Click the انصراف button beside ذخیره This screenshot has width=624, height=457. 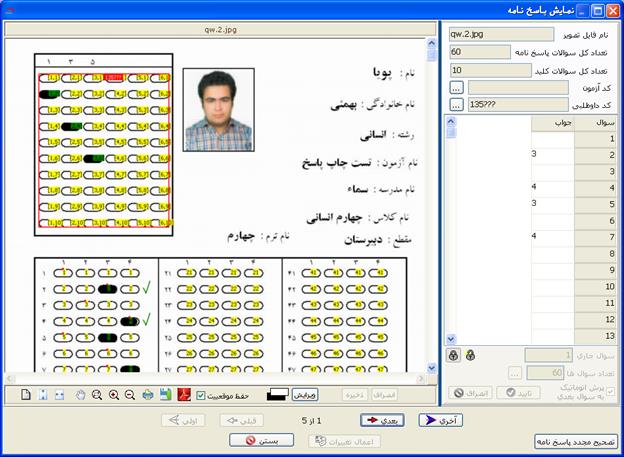(384, 395)
